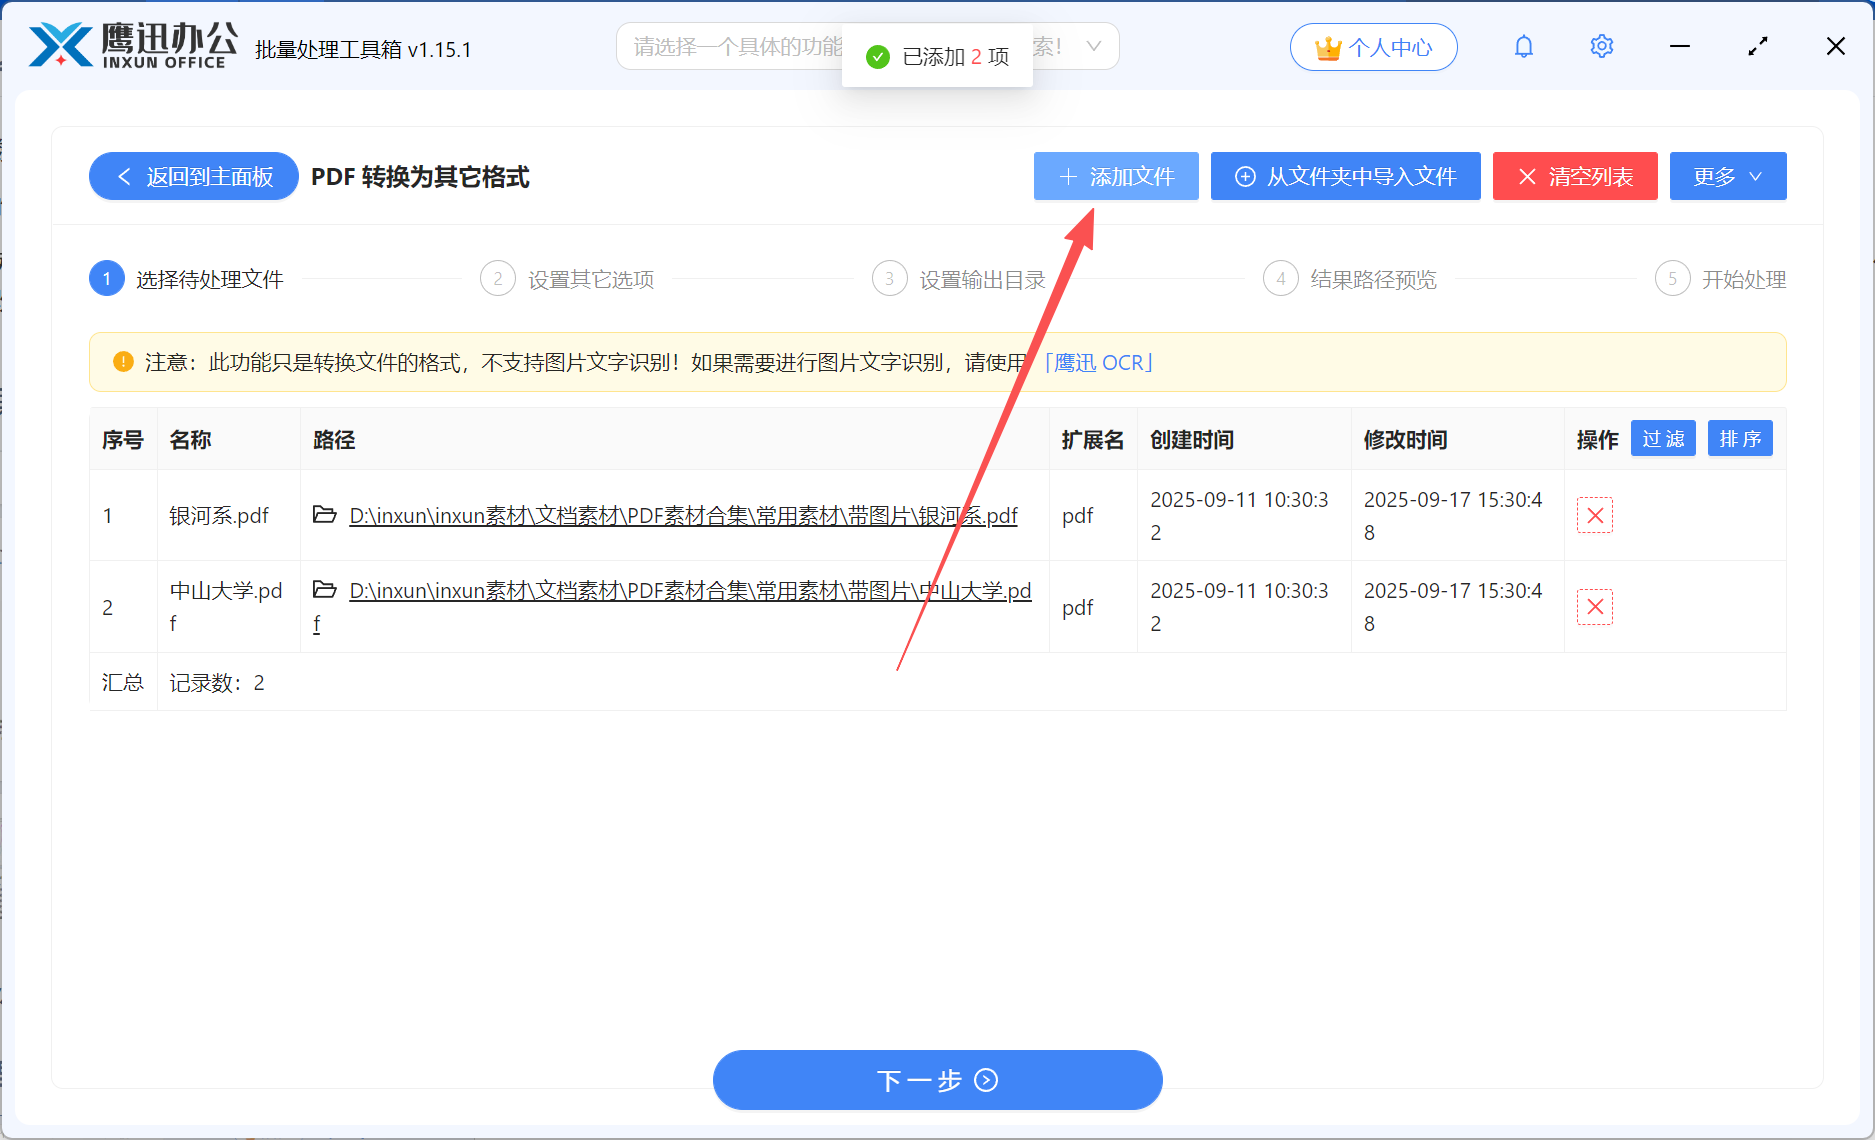
Task: Click the notification bell icon
Action: (x=1523, y=47)
